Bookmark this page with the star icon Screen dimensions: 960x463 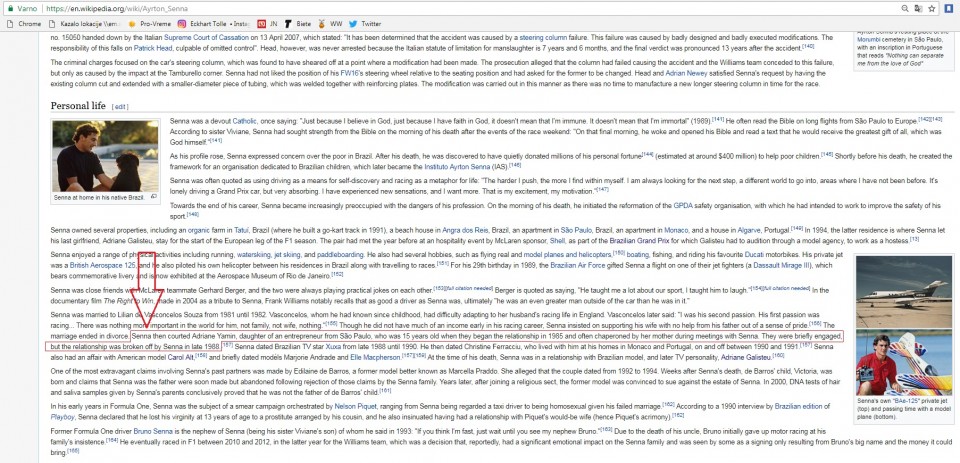[932, 9]
